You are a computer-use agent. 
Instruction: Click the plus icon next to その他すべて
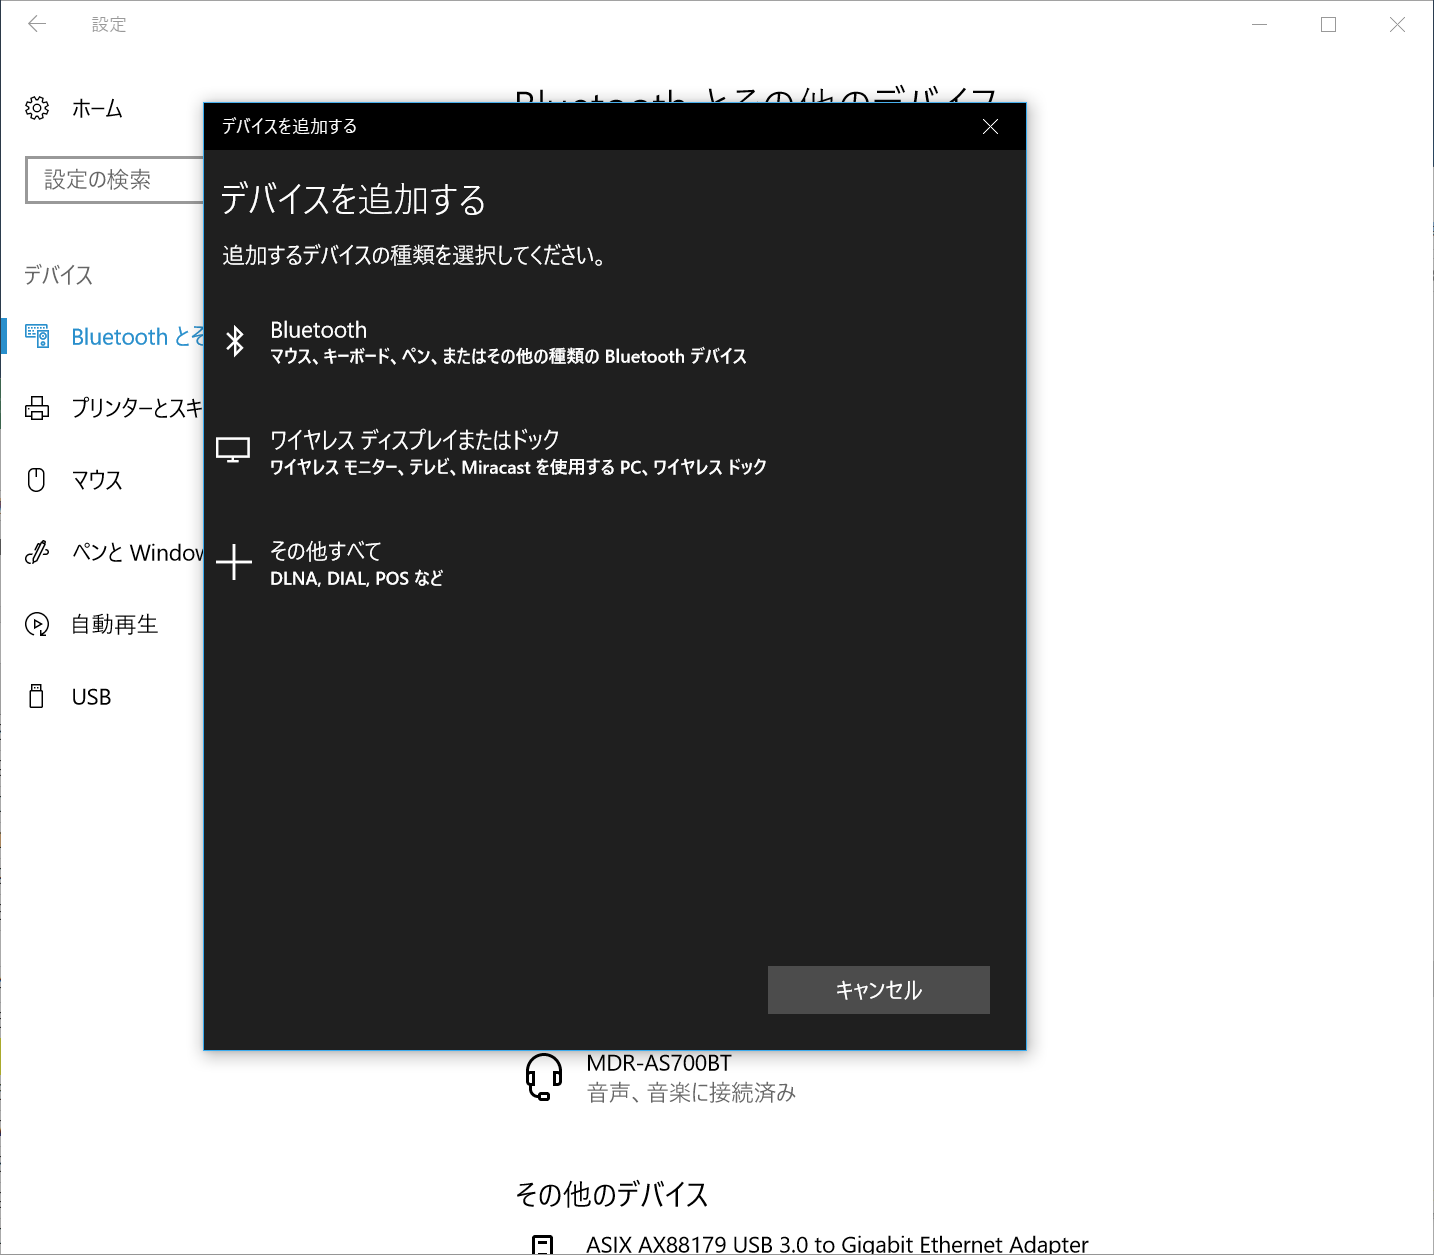(234, 563)
